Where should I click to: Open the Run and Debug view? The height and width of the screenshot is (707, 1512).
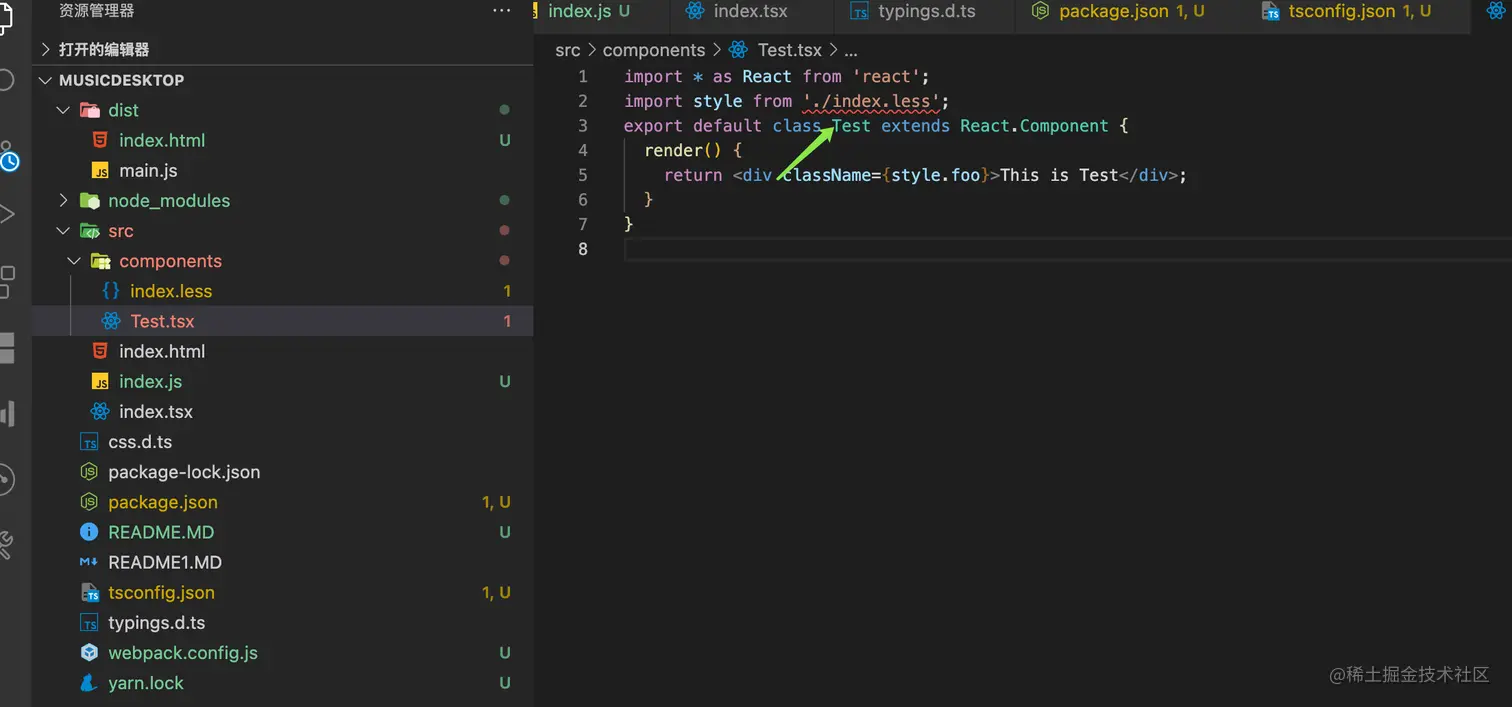(x=6, y=214)
